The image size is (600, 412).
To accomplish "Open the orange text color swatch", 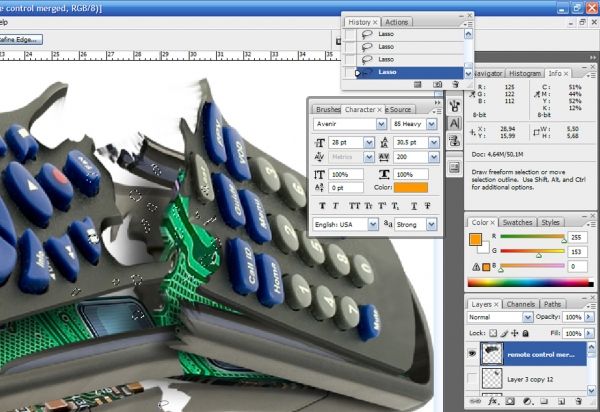I will (x=411, y=187).
